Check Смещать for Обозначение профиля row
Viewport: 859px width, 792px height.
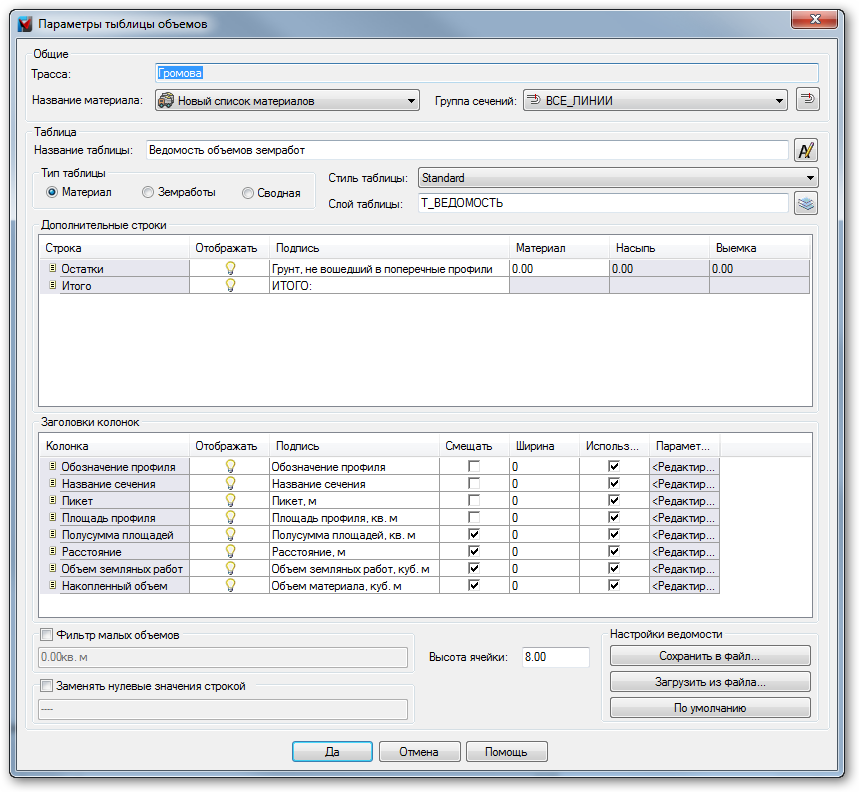point(474,467)
